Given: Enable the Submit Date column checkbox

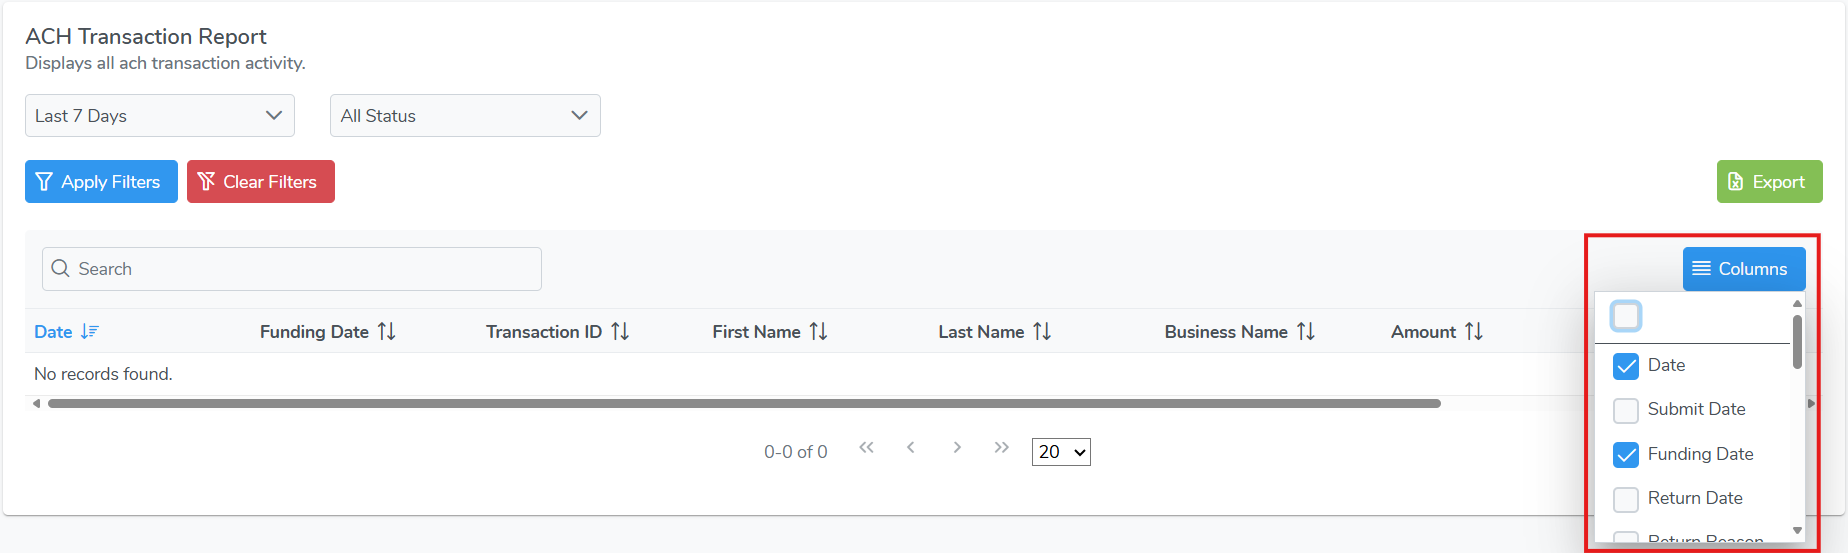Looking at the screenshot, I should (1626, 410).
